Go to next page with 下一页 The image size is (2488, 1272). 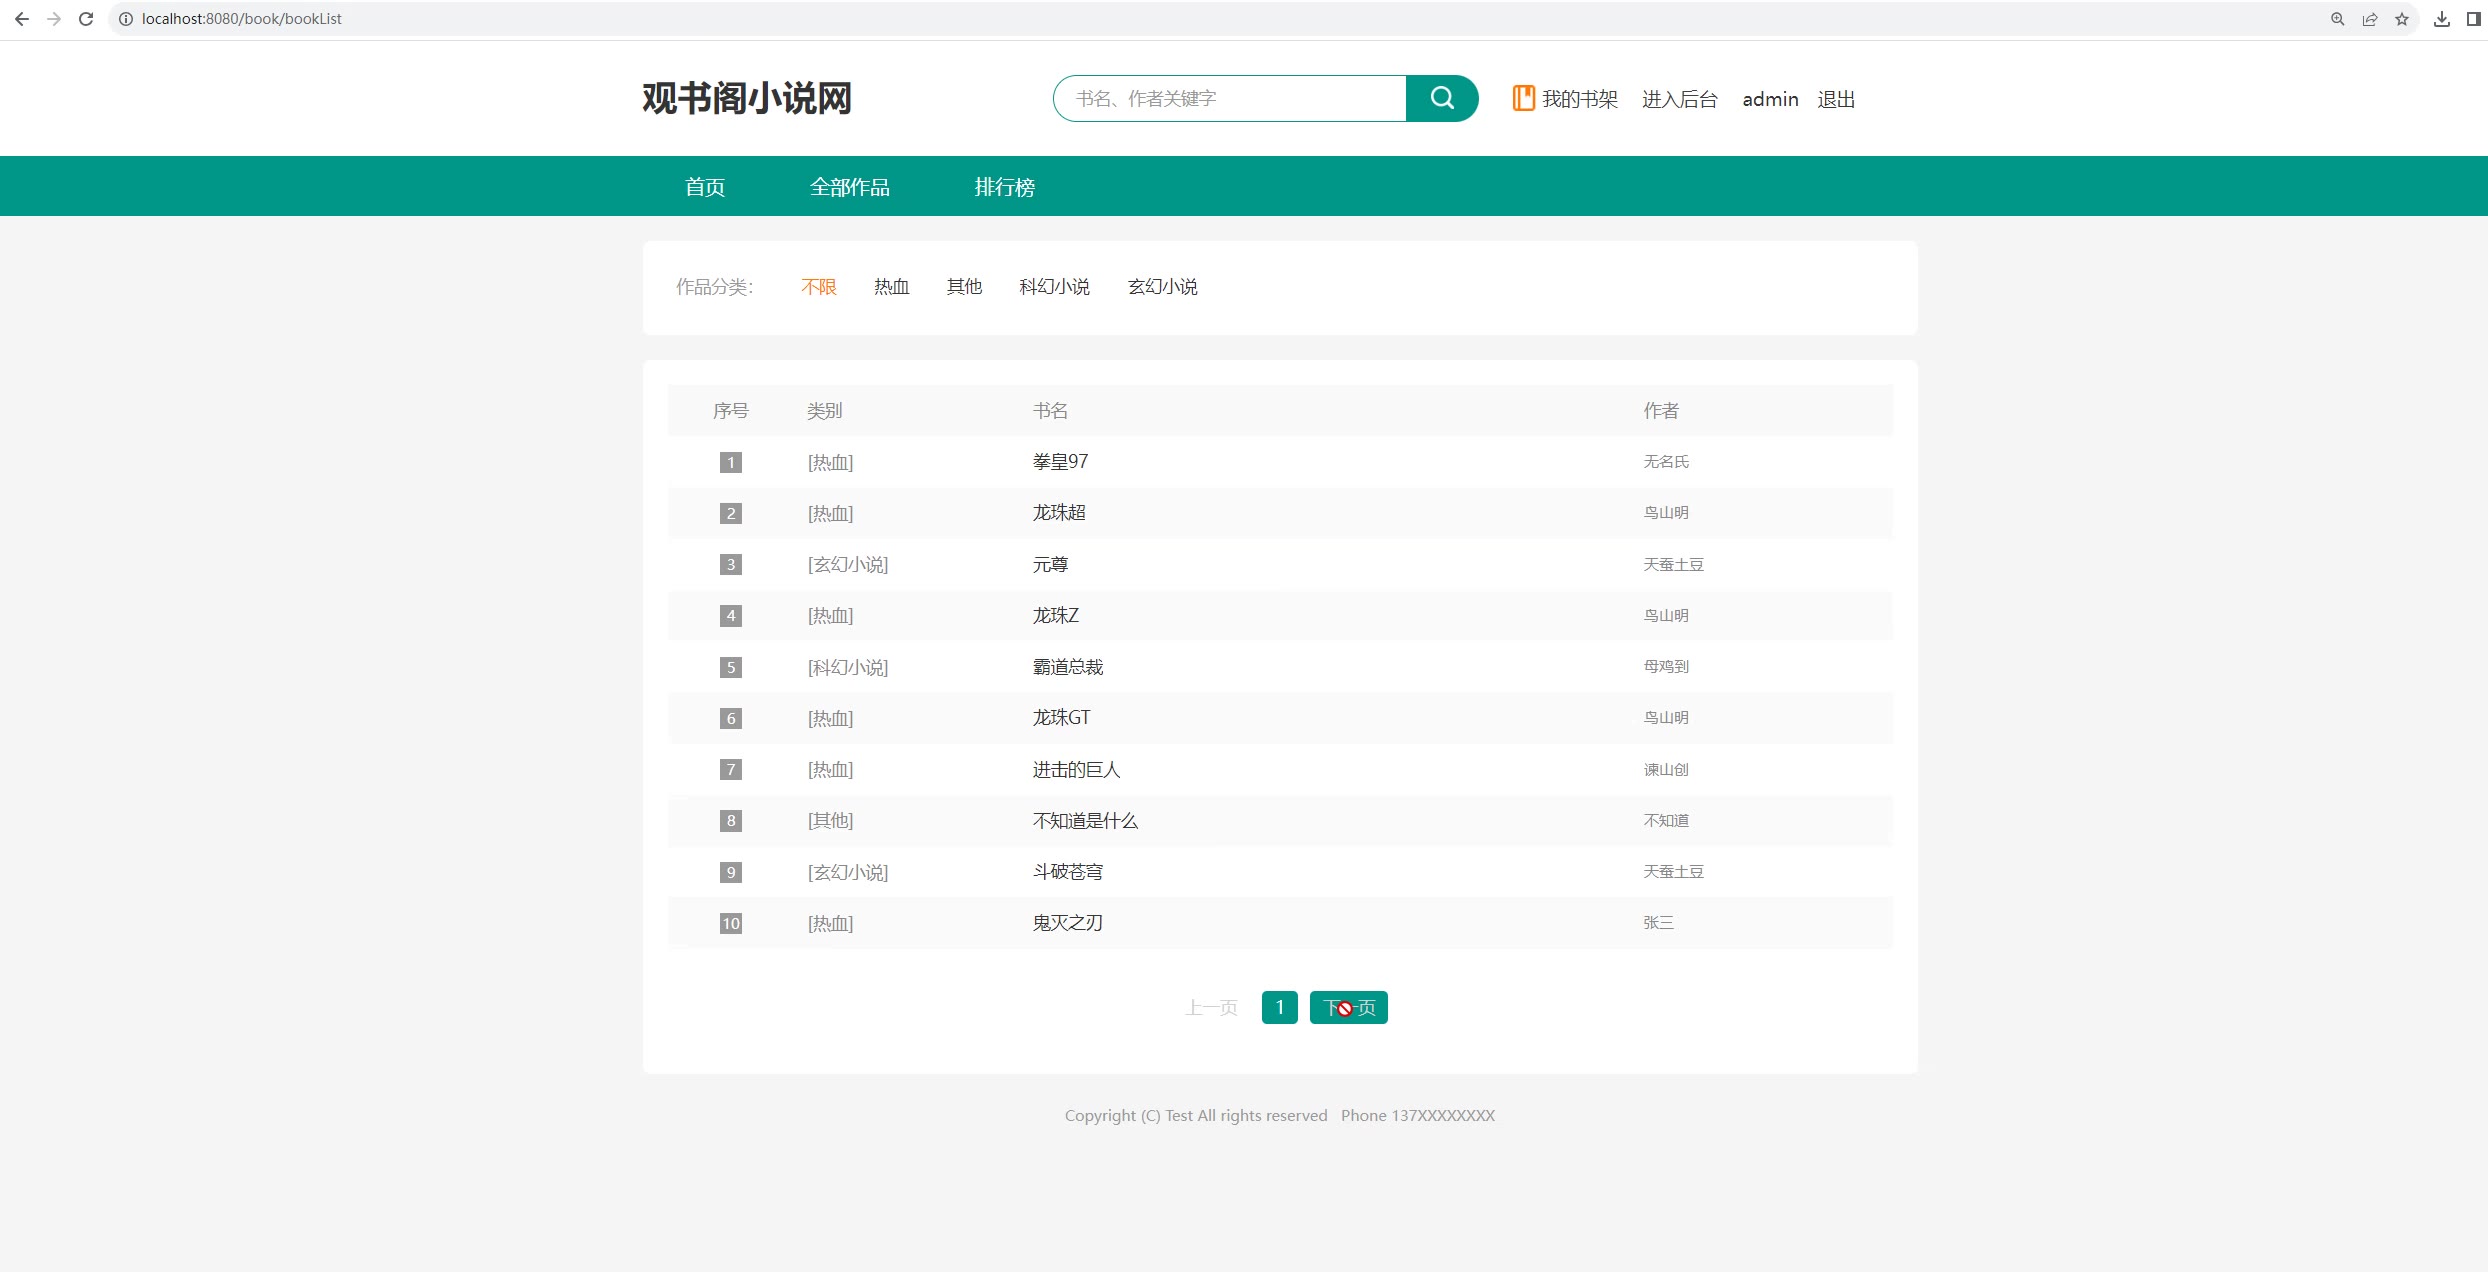point(1349,1008)
